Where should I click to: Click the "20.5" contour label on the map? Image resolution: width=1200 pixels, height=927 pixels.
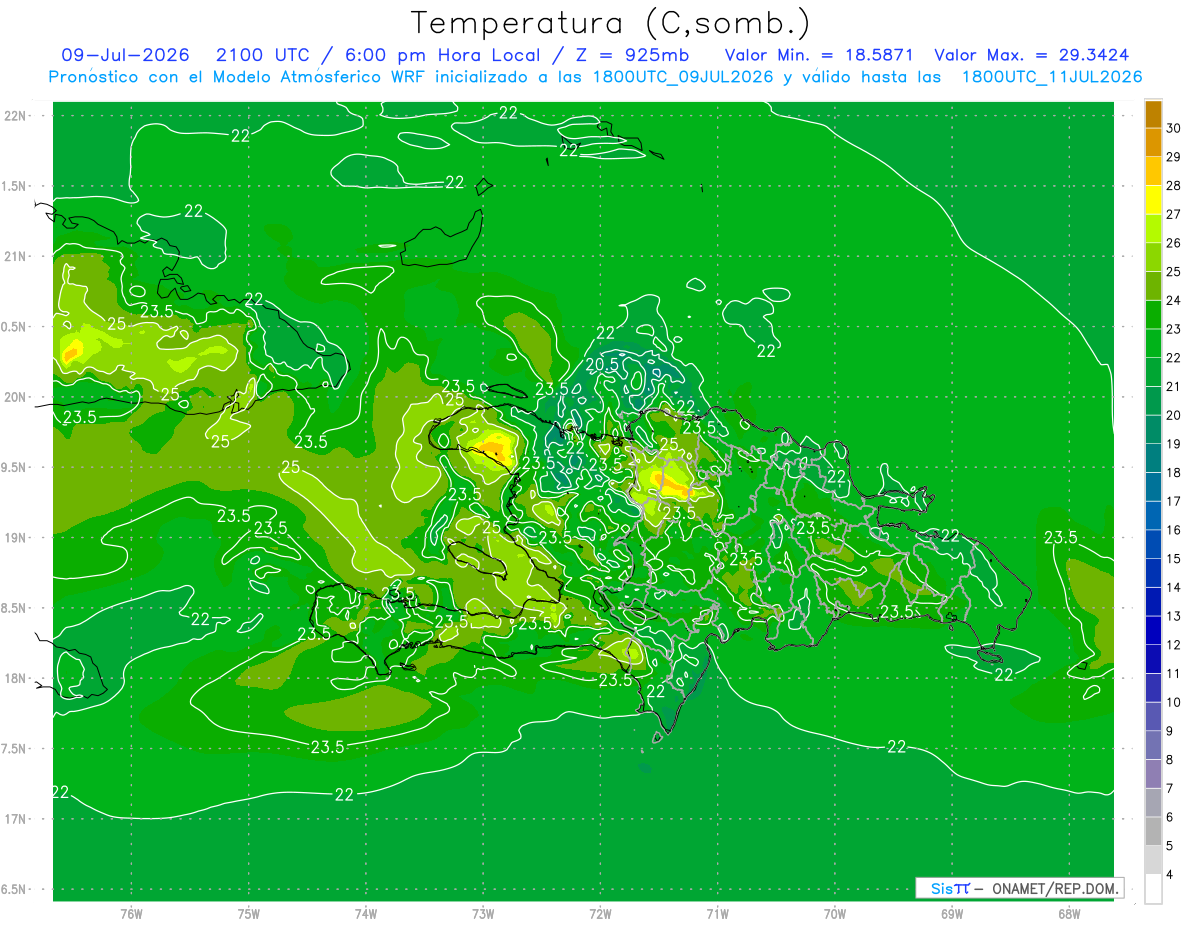pyautogui.click(x=603, y=365)
